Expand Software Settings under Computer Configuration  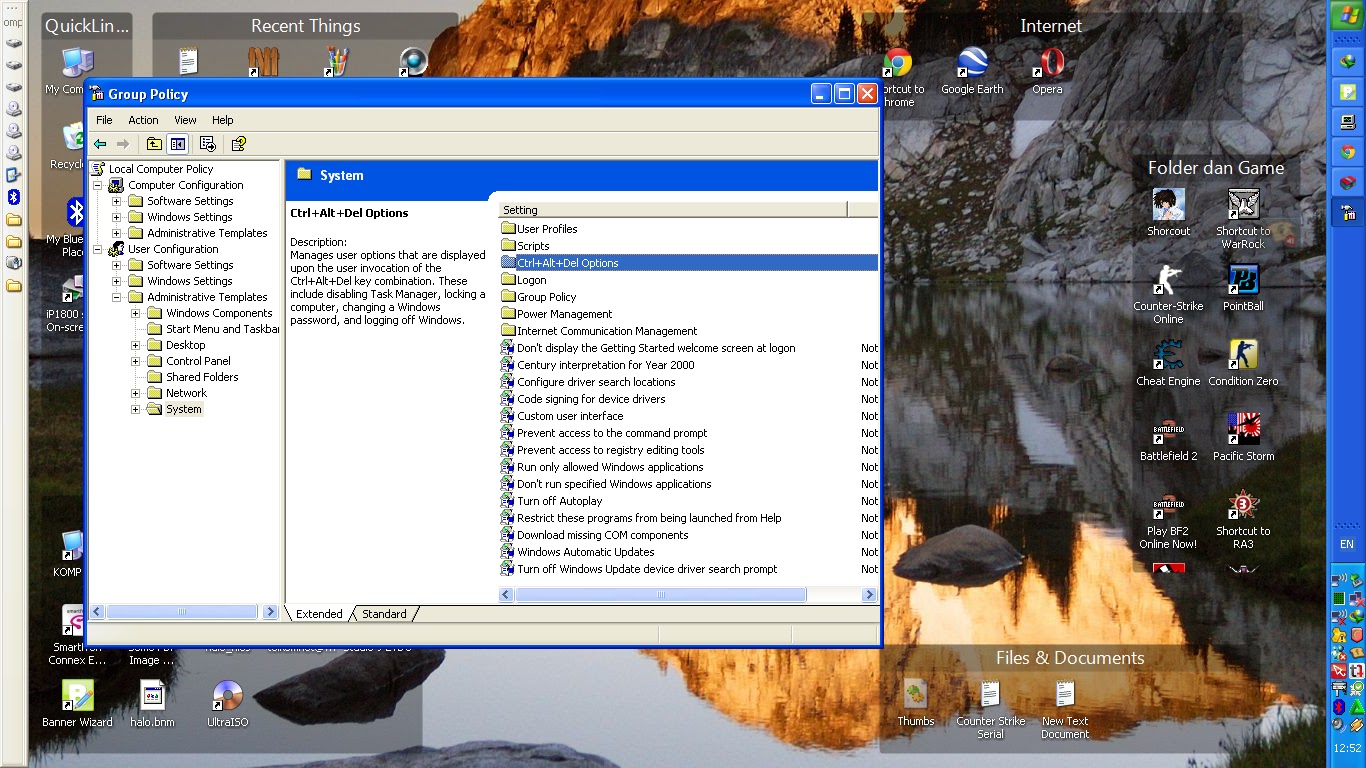pyautogui.click(x=117, y=201)
